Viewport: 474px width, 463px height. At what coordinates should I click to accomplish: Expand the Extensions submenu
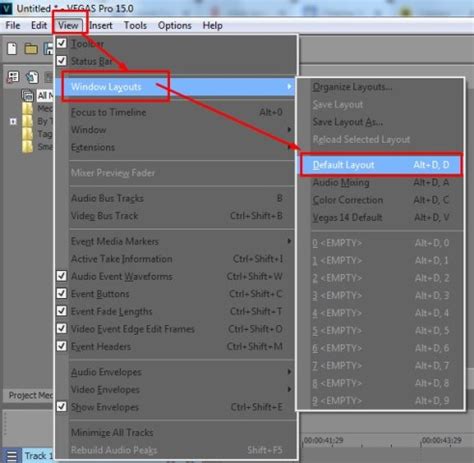(175, 147)
